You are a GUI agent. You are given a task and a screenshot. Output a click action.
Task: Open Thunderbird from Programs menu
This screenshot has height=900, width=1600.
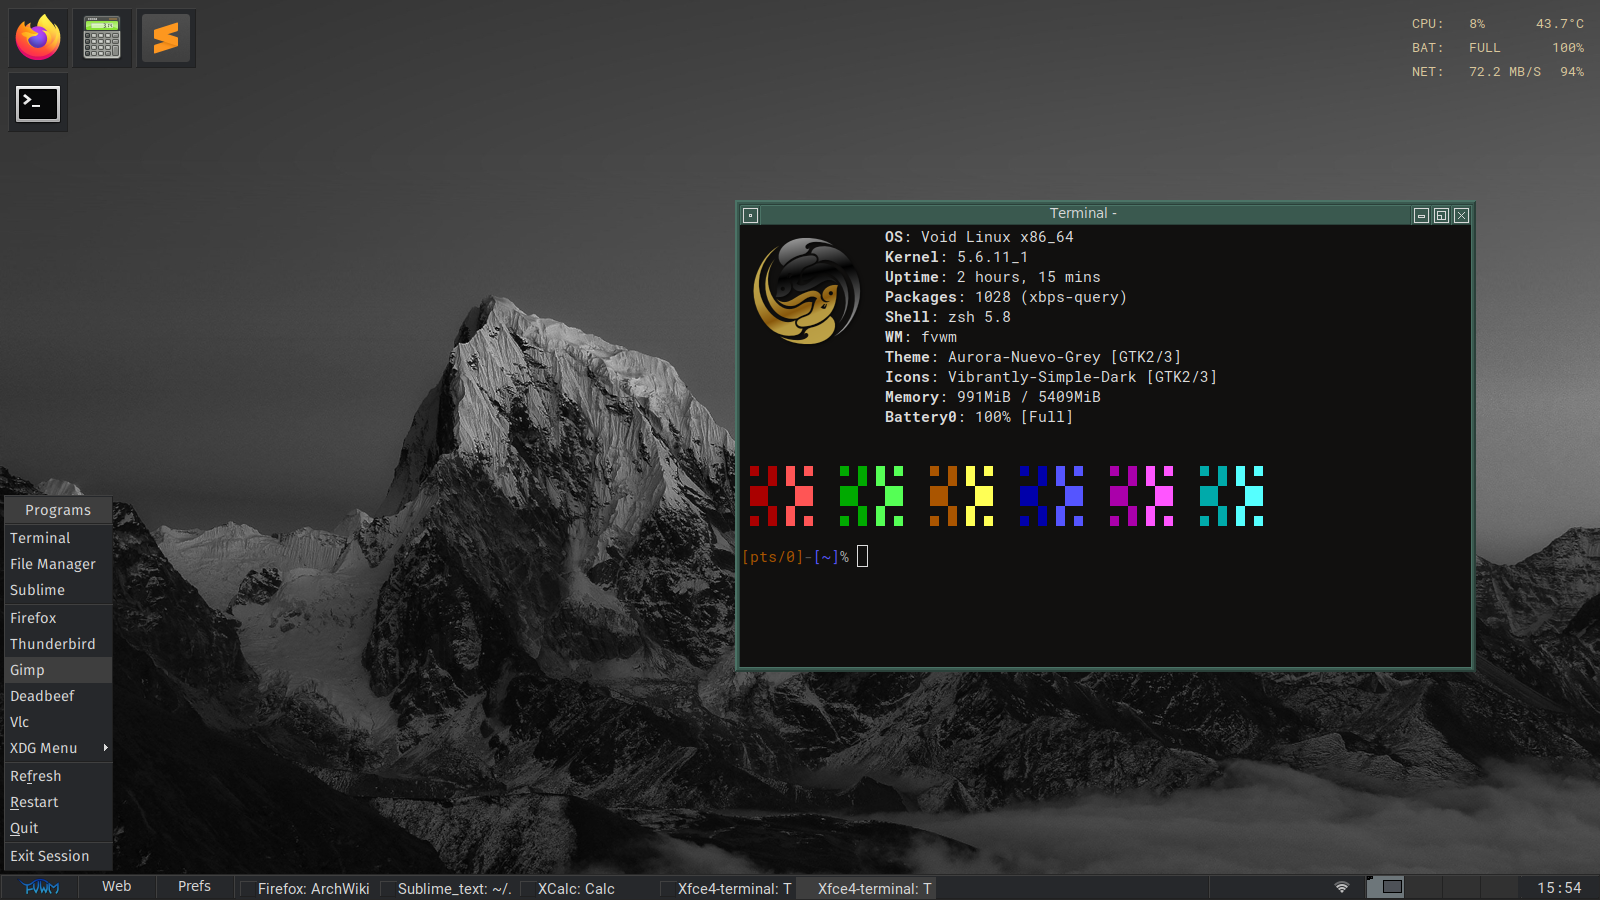point(58,644)
